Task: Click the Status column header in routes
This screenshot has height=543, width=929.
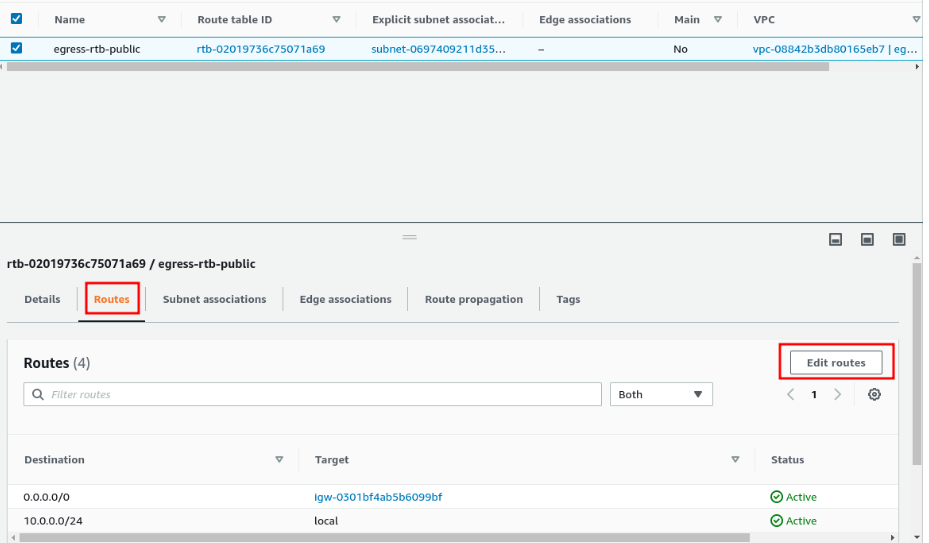Action: tap(787, 459)
